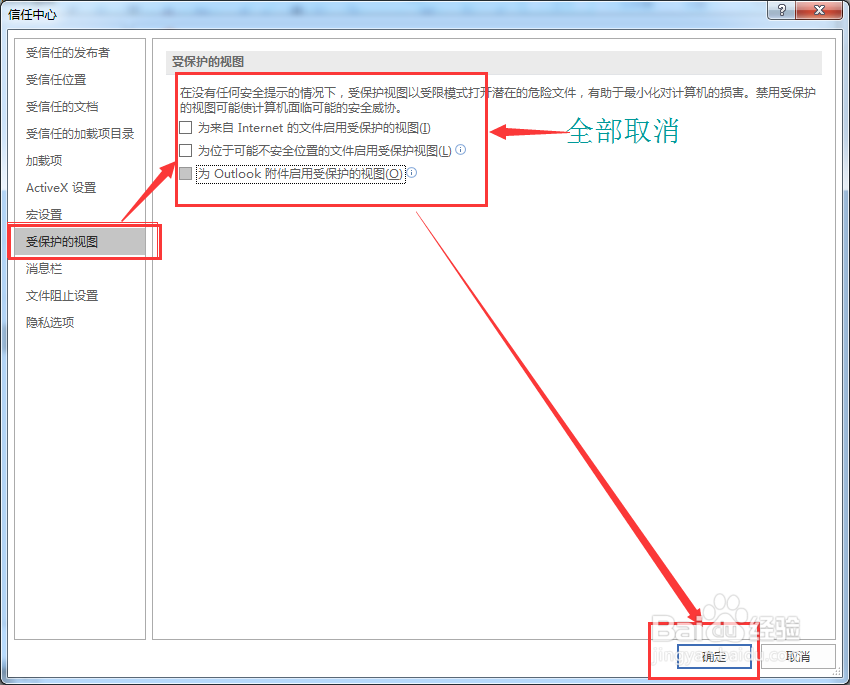The height and width of the screenshot is (685, 850).
Task: Go to 受信任的文档 settings
Action: tap(62, 107)
